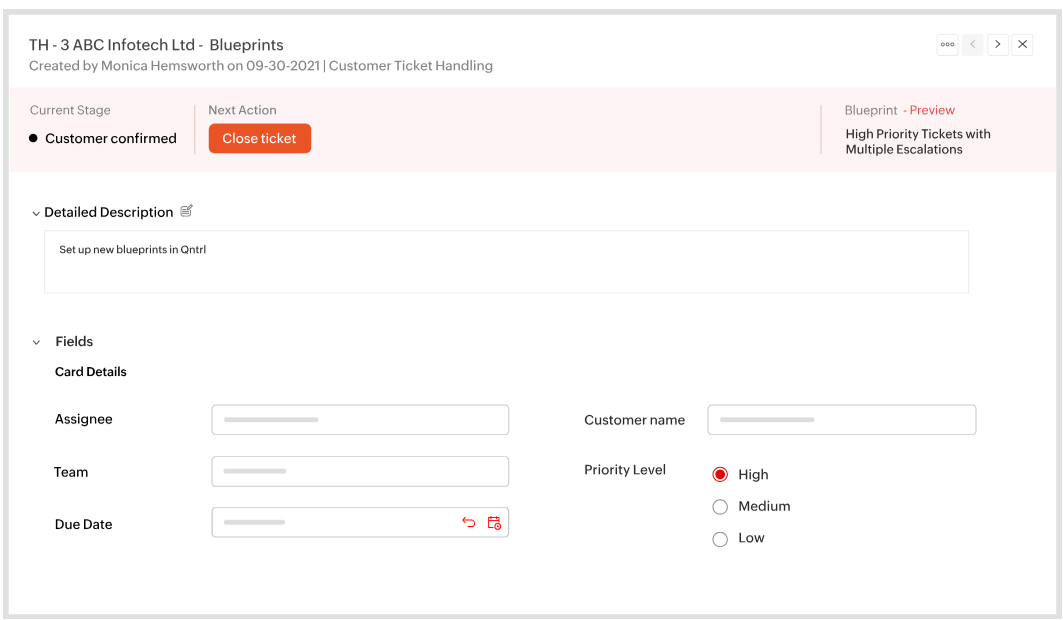Collapse the Detailed Description section

36,213
